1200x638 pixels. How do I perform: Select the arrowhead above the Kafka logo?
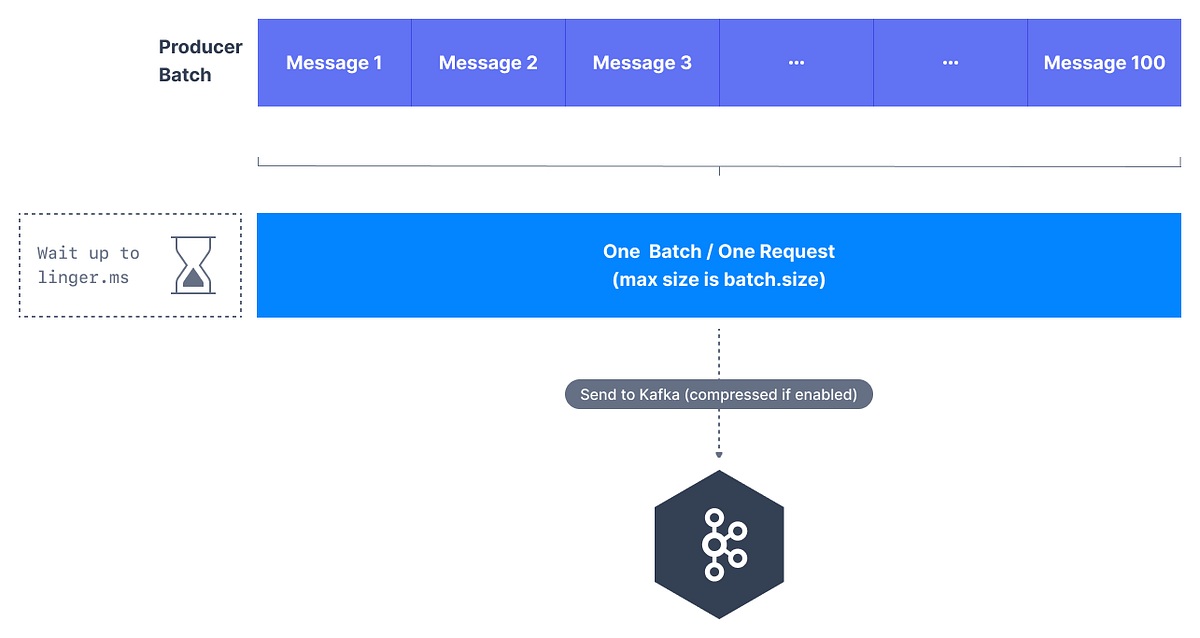719,456
